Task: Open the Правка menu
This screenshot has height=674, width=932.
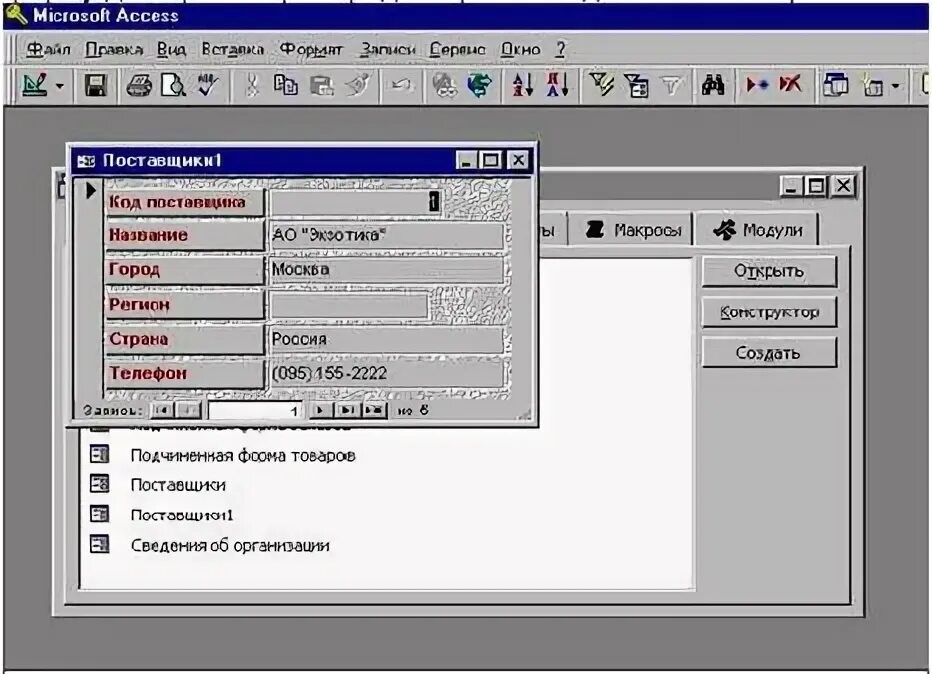Action: coord(114,49)
